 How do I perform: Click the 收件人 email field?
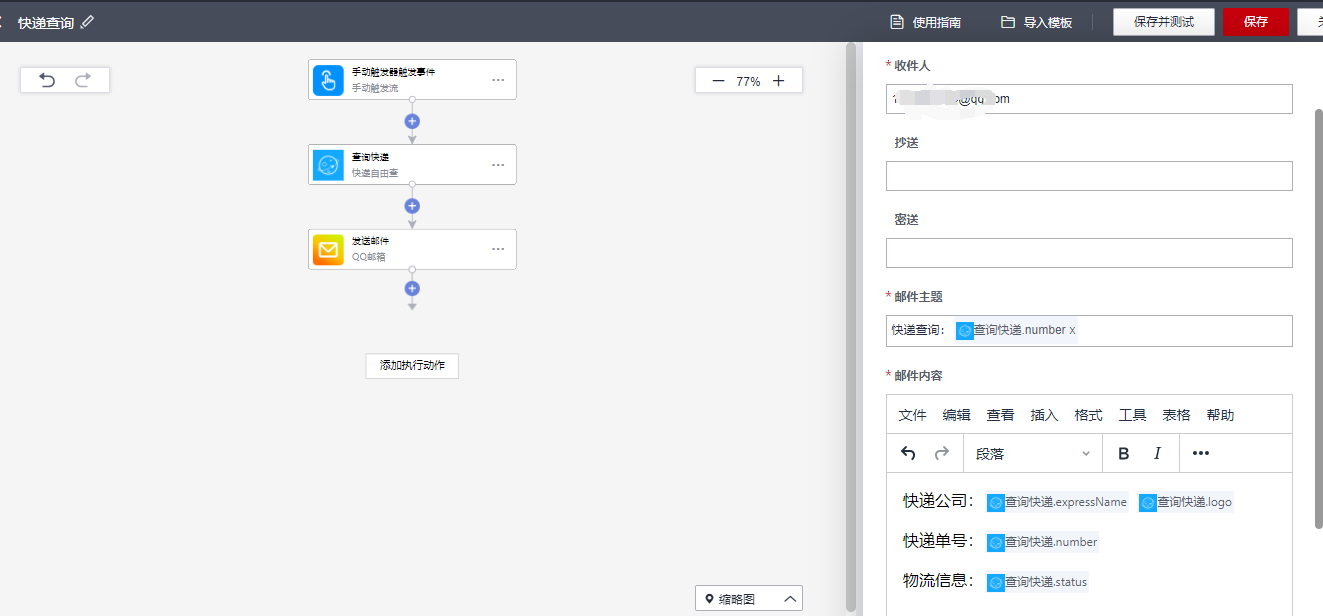coord(1089,99)
